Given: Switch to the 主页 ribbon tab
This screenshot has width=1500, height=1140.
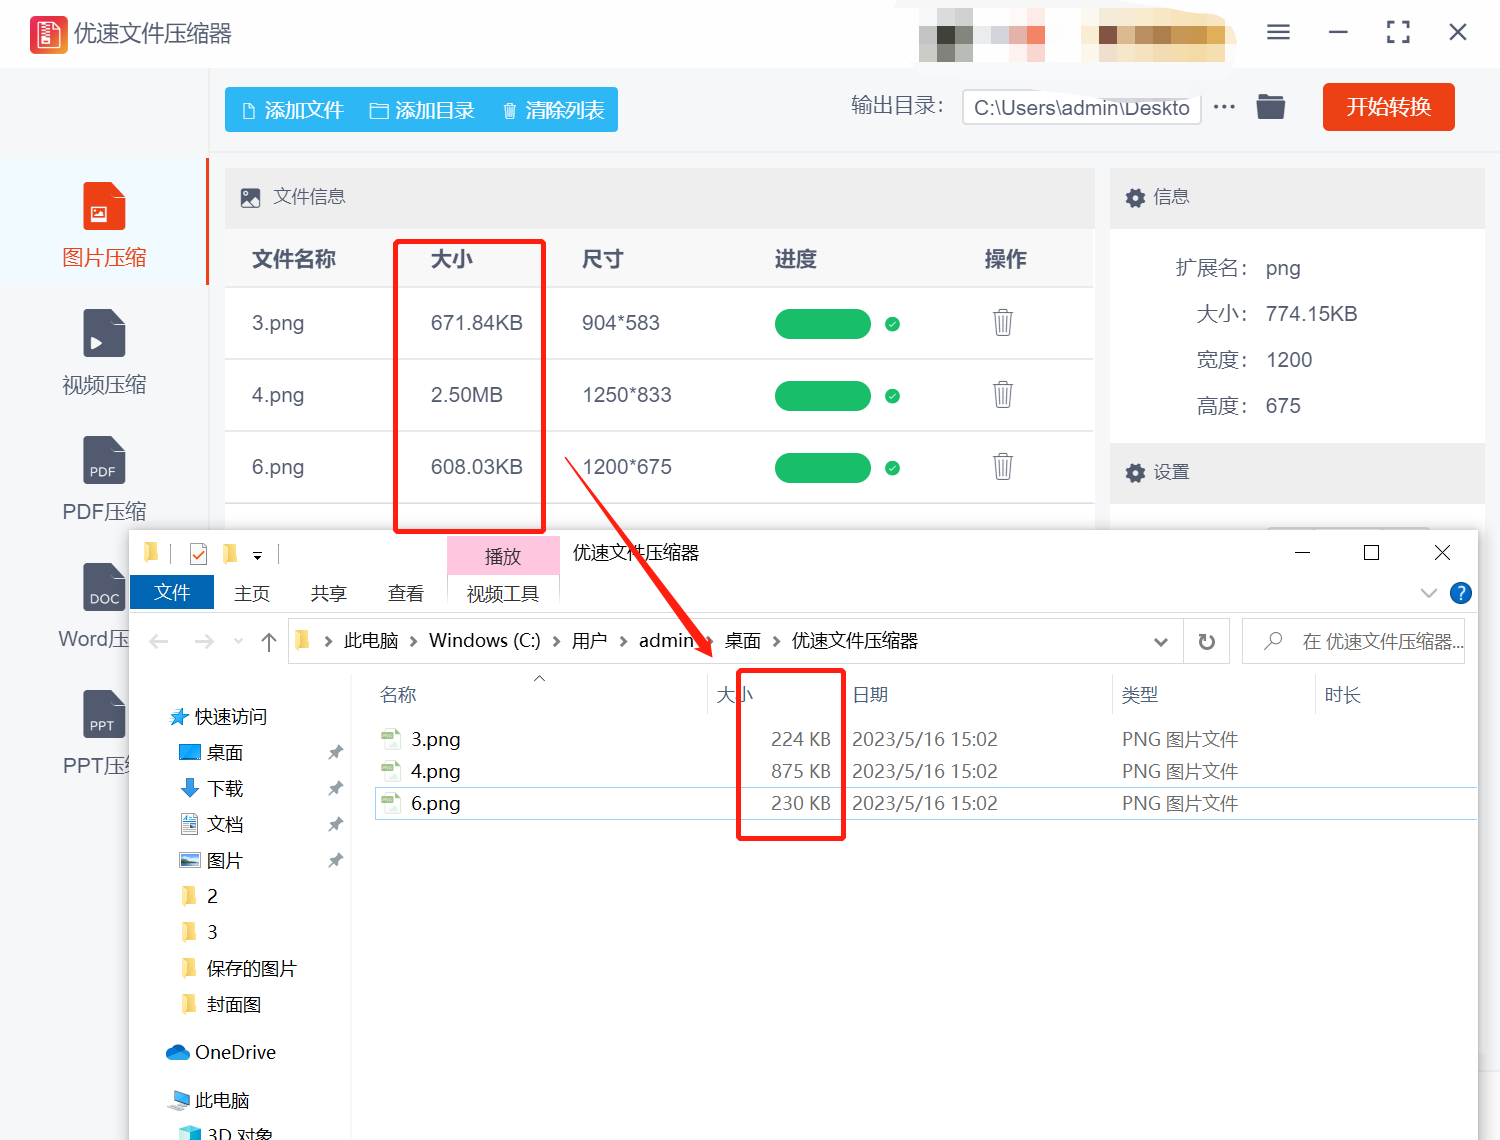Looking at the screenshot, I should coord(252,593).
